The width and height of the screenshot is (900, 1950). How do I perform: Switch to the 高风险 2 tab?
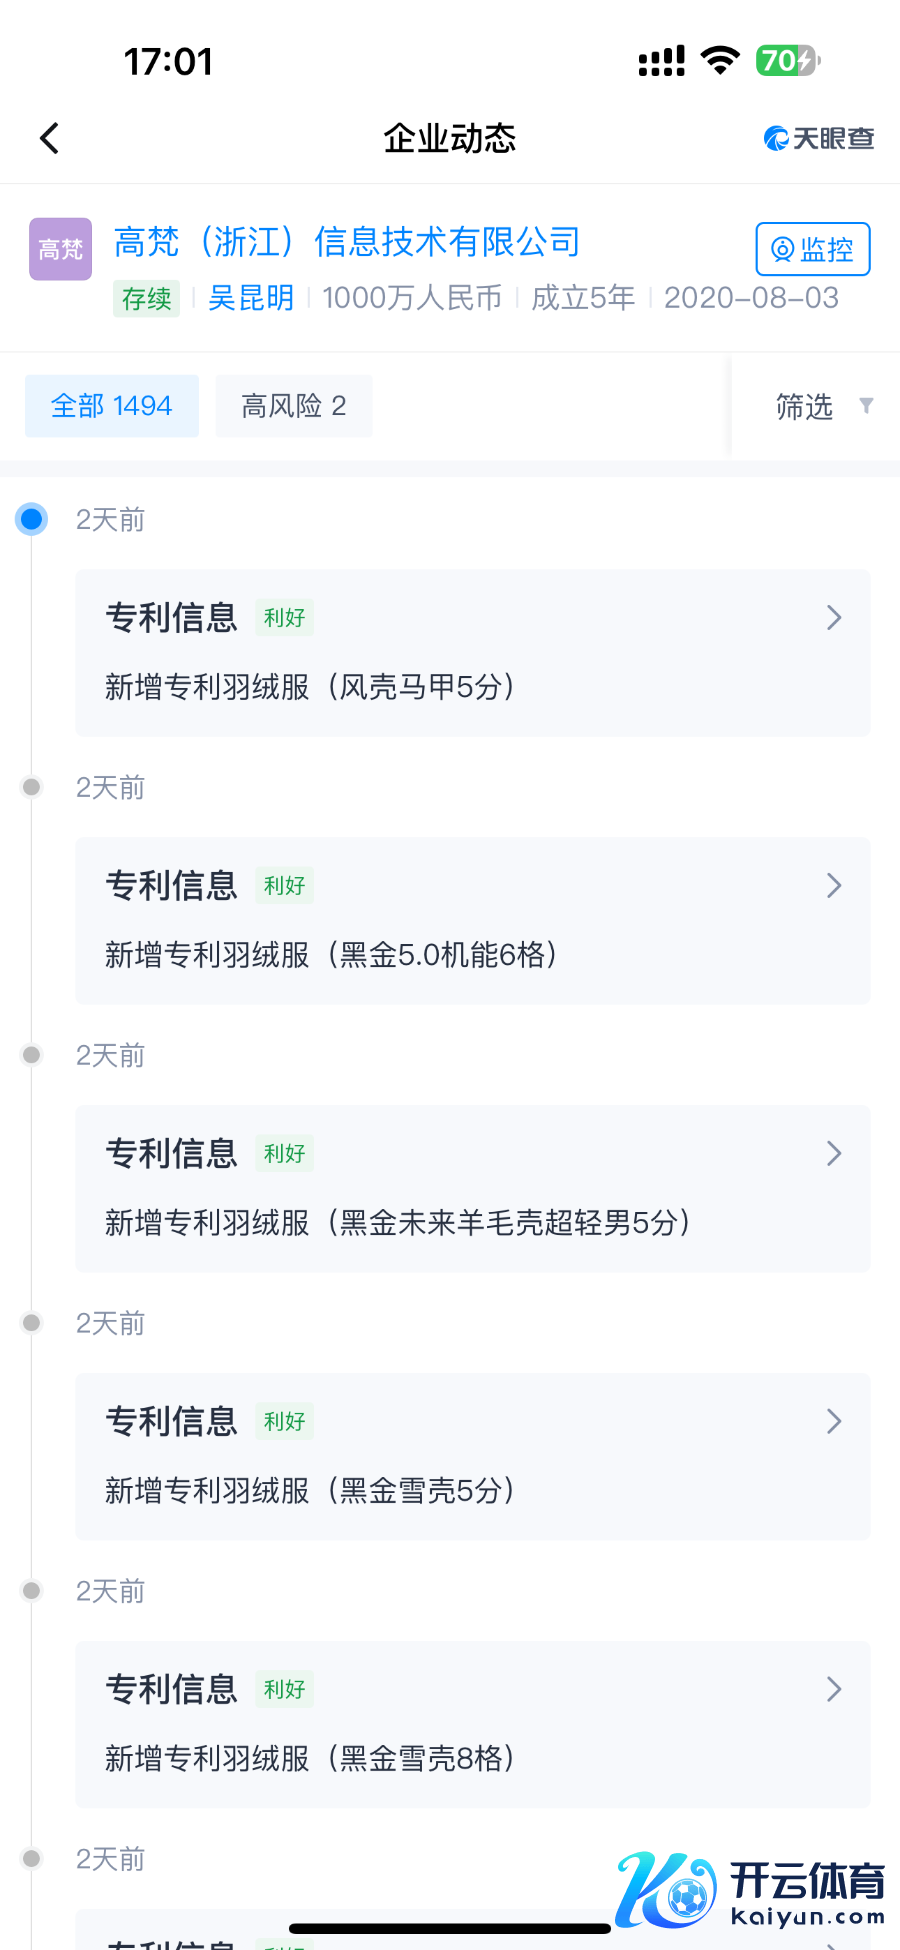[293, 406]
